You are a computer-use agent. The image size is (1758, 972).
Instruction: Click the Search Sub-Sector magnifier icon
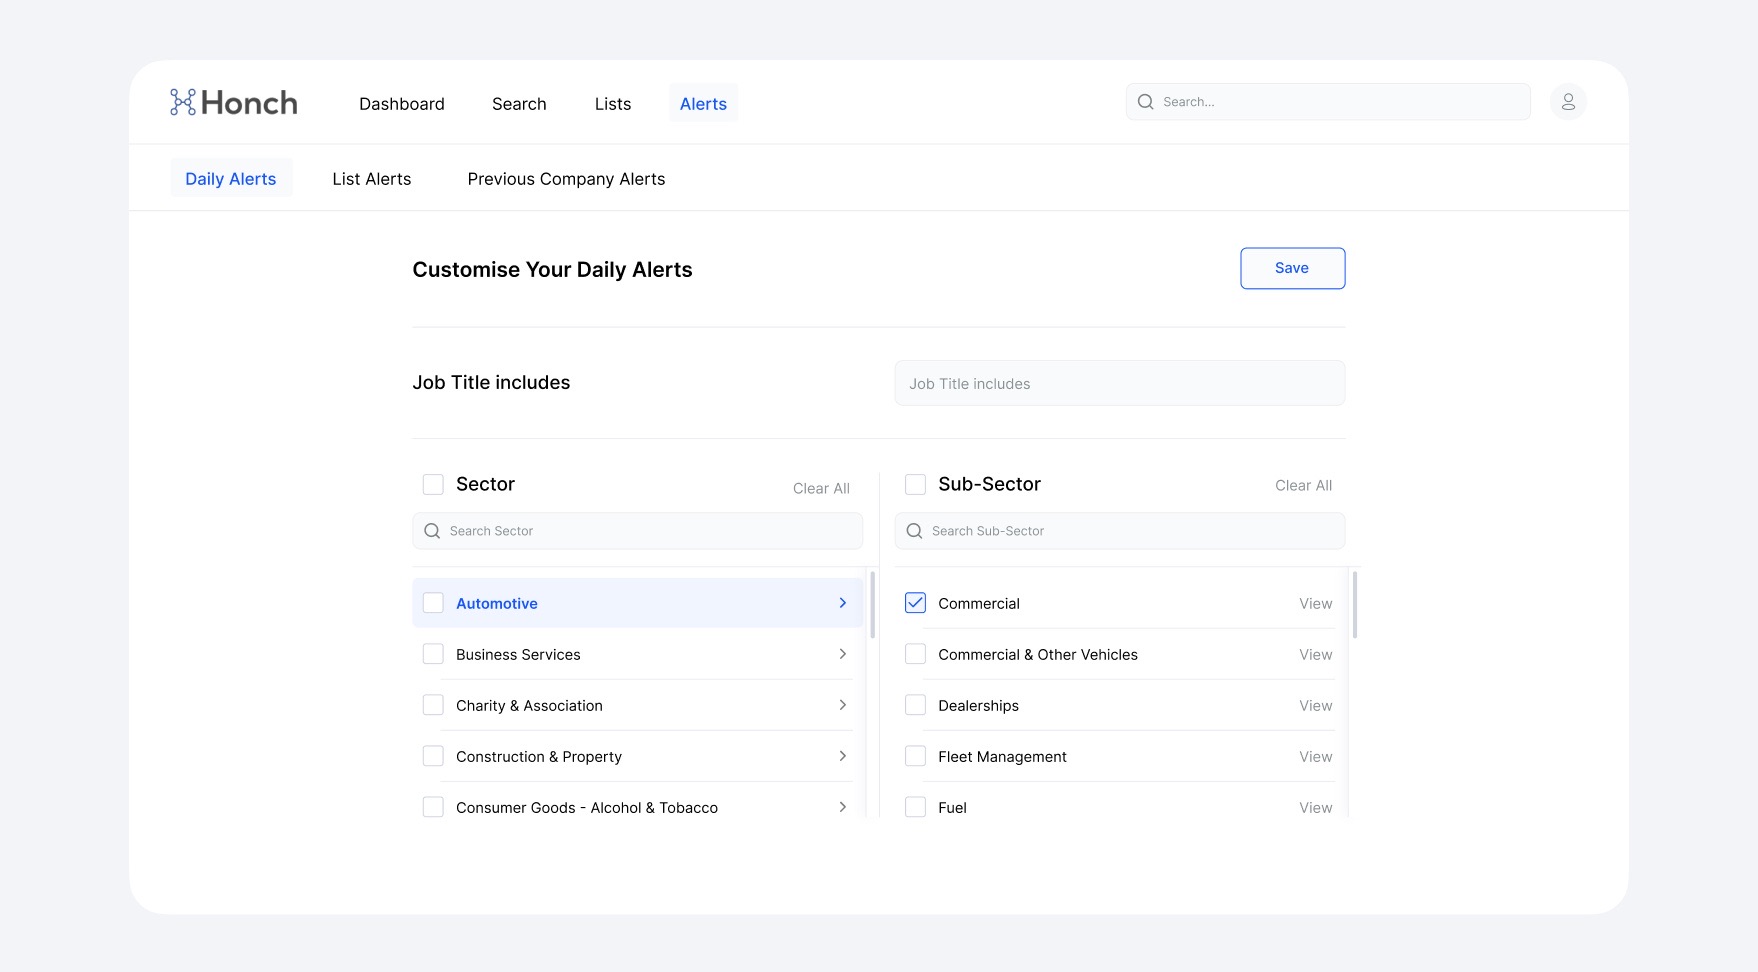coord(914,531)
